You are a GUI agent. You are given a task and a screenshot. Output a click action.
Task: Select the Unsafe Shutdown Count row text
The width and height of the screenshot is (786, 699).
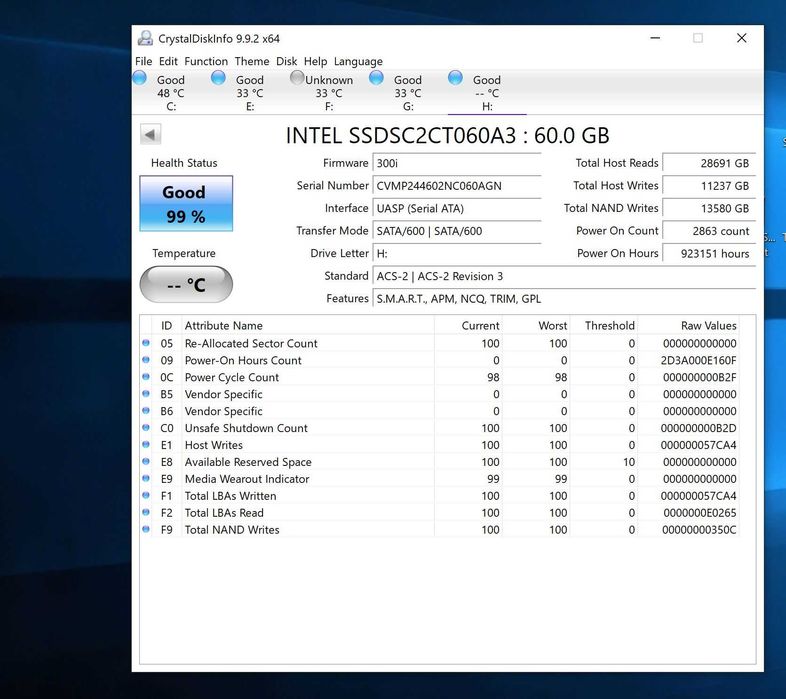click(246, 428)
